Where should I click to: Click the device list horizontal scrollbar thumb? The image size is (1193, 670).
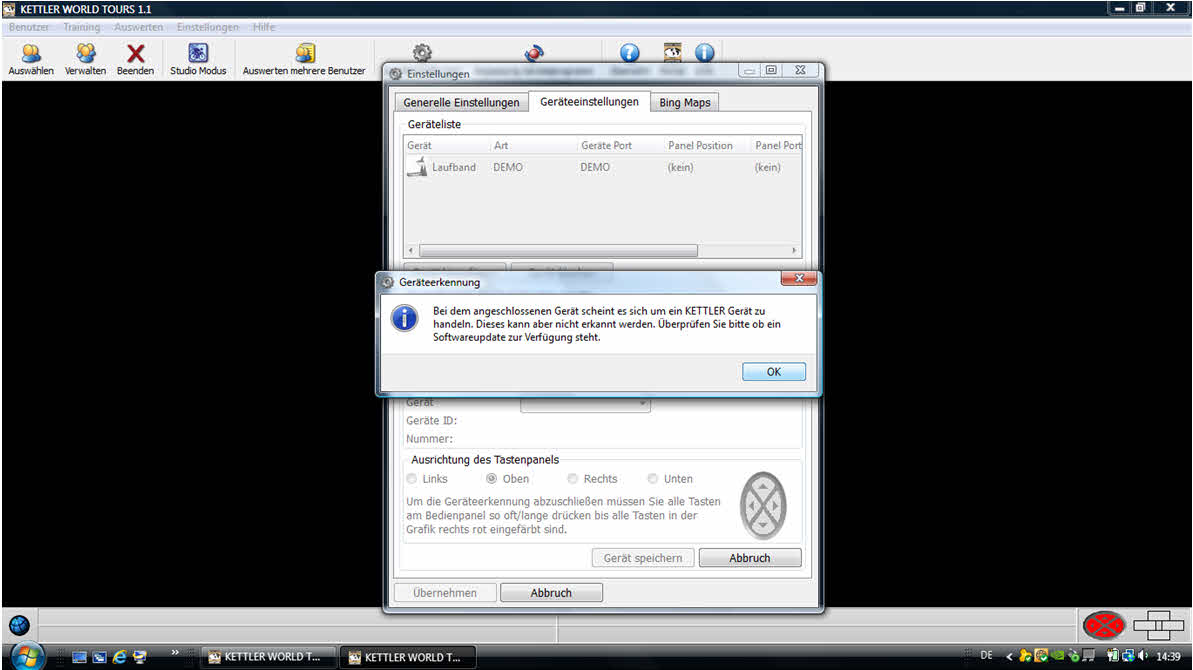558,250
